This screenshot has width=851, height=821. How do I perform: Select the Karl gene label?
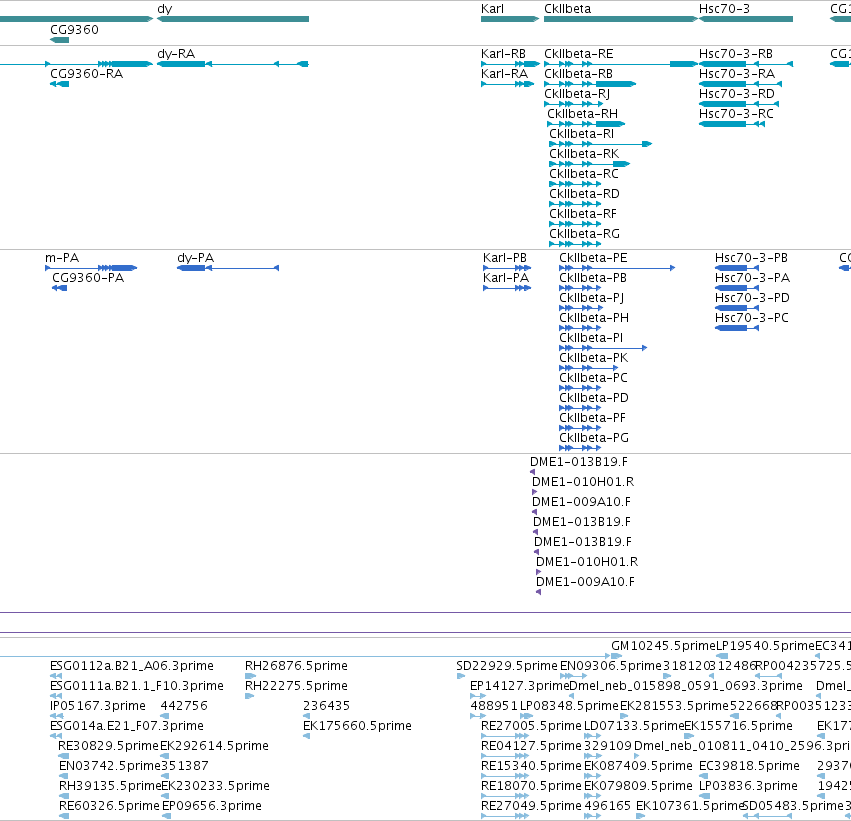[492, 9]
